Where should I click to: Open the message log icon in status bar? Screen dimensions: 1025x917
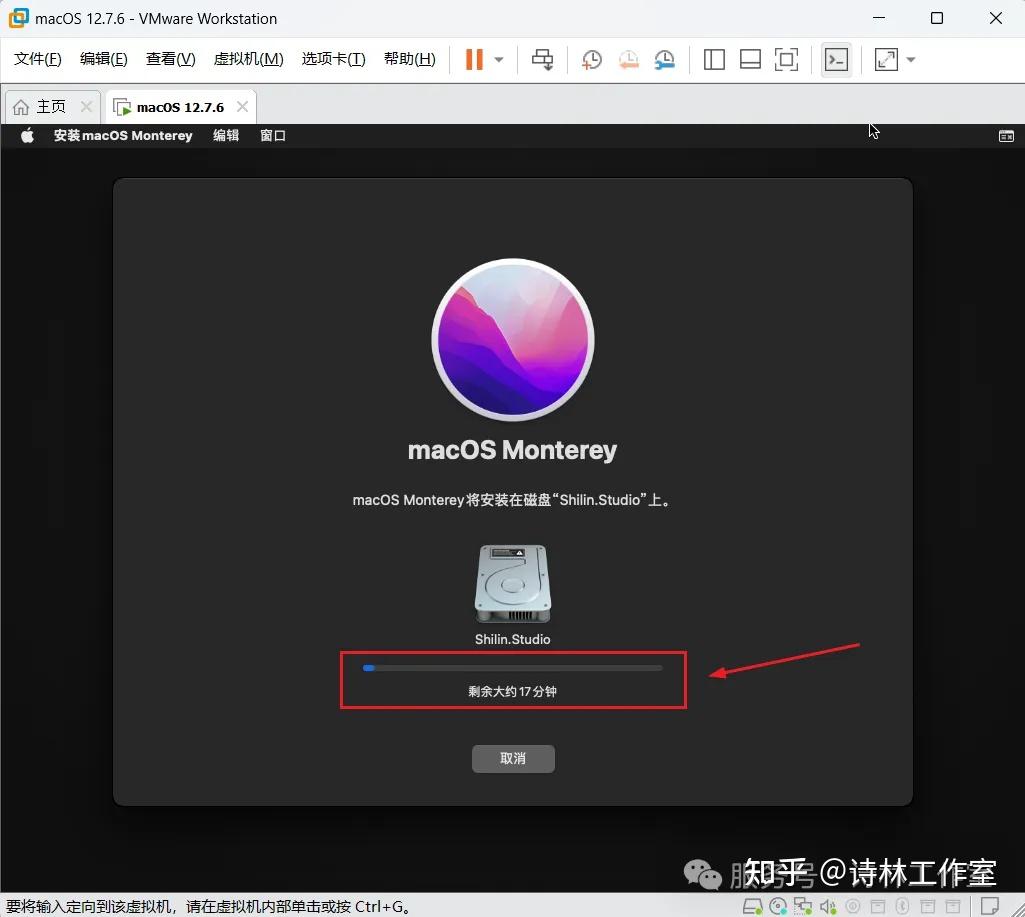click(x=990, y=906)
